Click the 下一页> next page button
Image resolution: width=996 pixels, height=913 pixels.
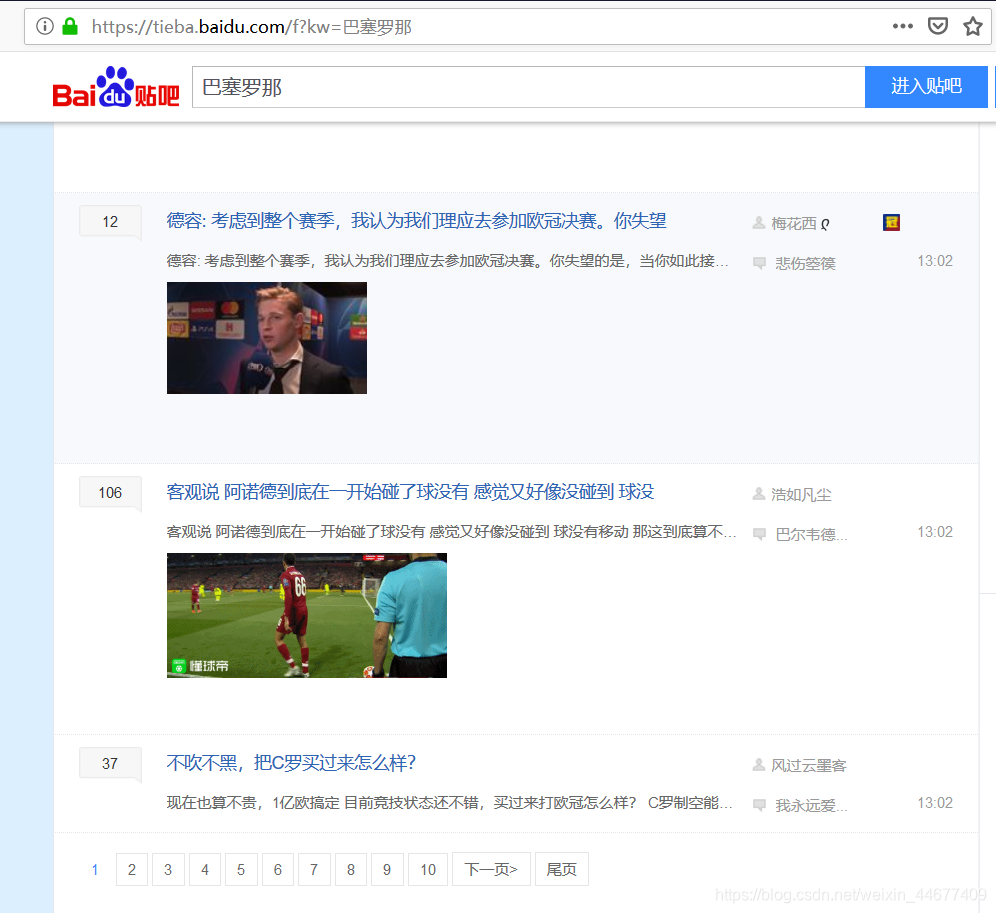(x=491, y=869)
